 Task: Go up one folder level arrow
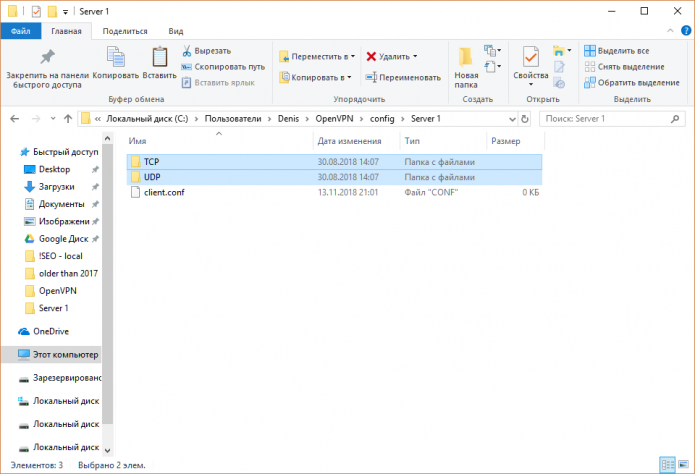coord(63,119)
